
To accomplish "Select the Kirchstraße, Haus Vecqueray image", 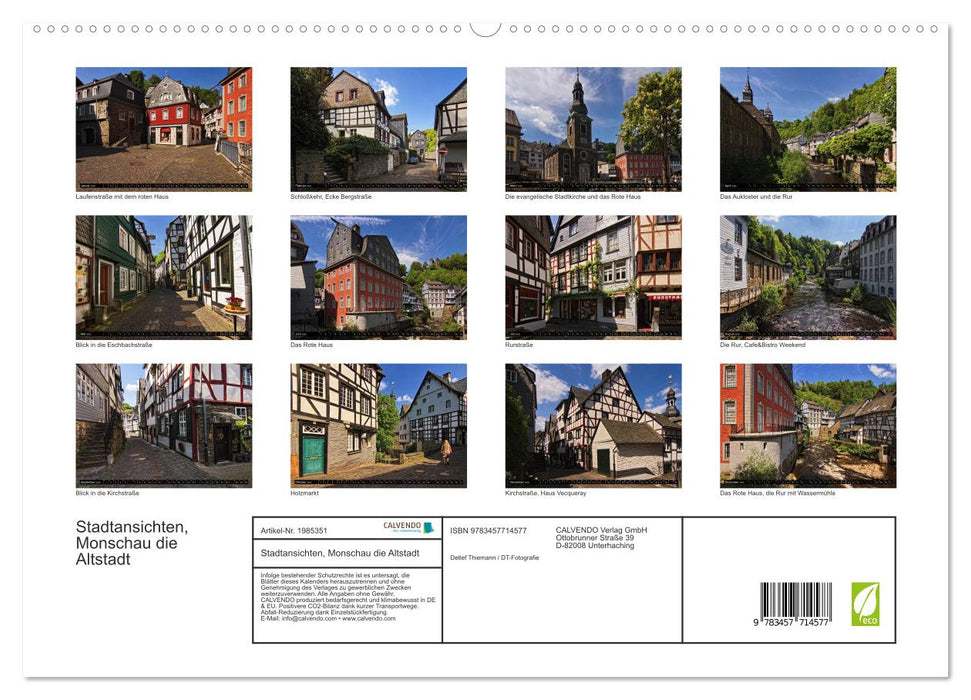I will tap(593, 424).
